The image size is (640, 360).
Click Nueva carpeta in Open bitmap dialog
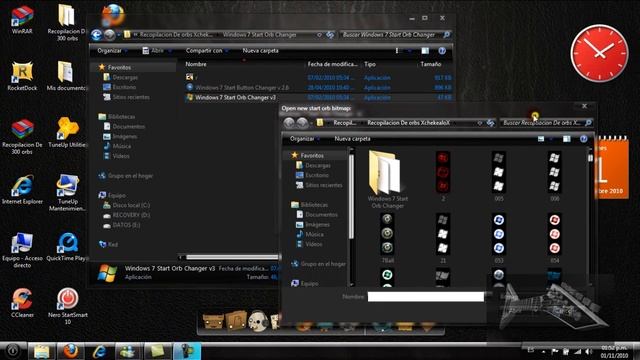tap(352, 139)
